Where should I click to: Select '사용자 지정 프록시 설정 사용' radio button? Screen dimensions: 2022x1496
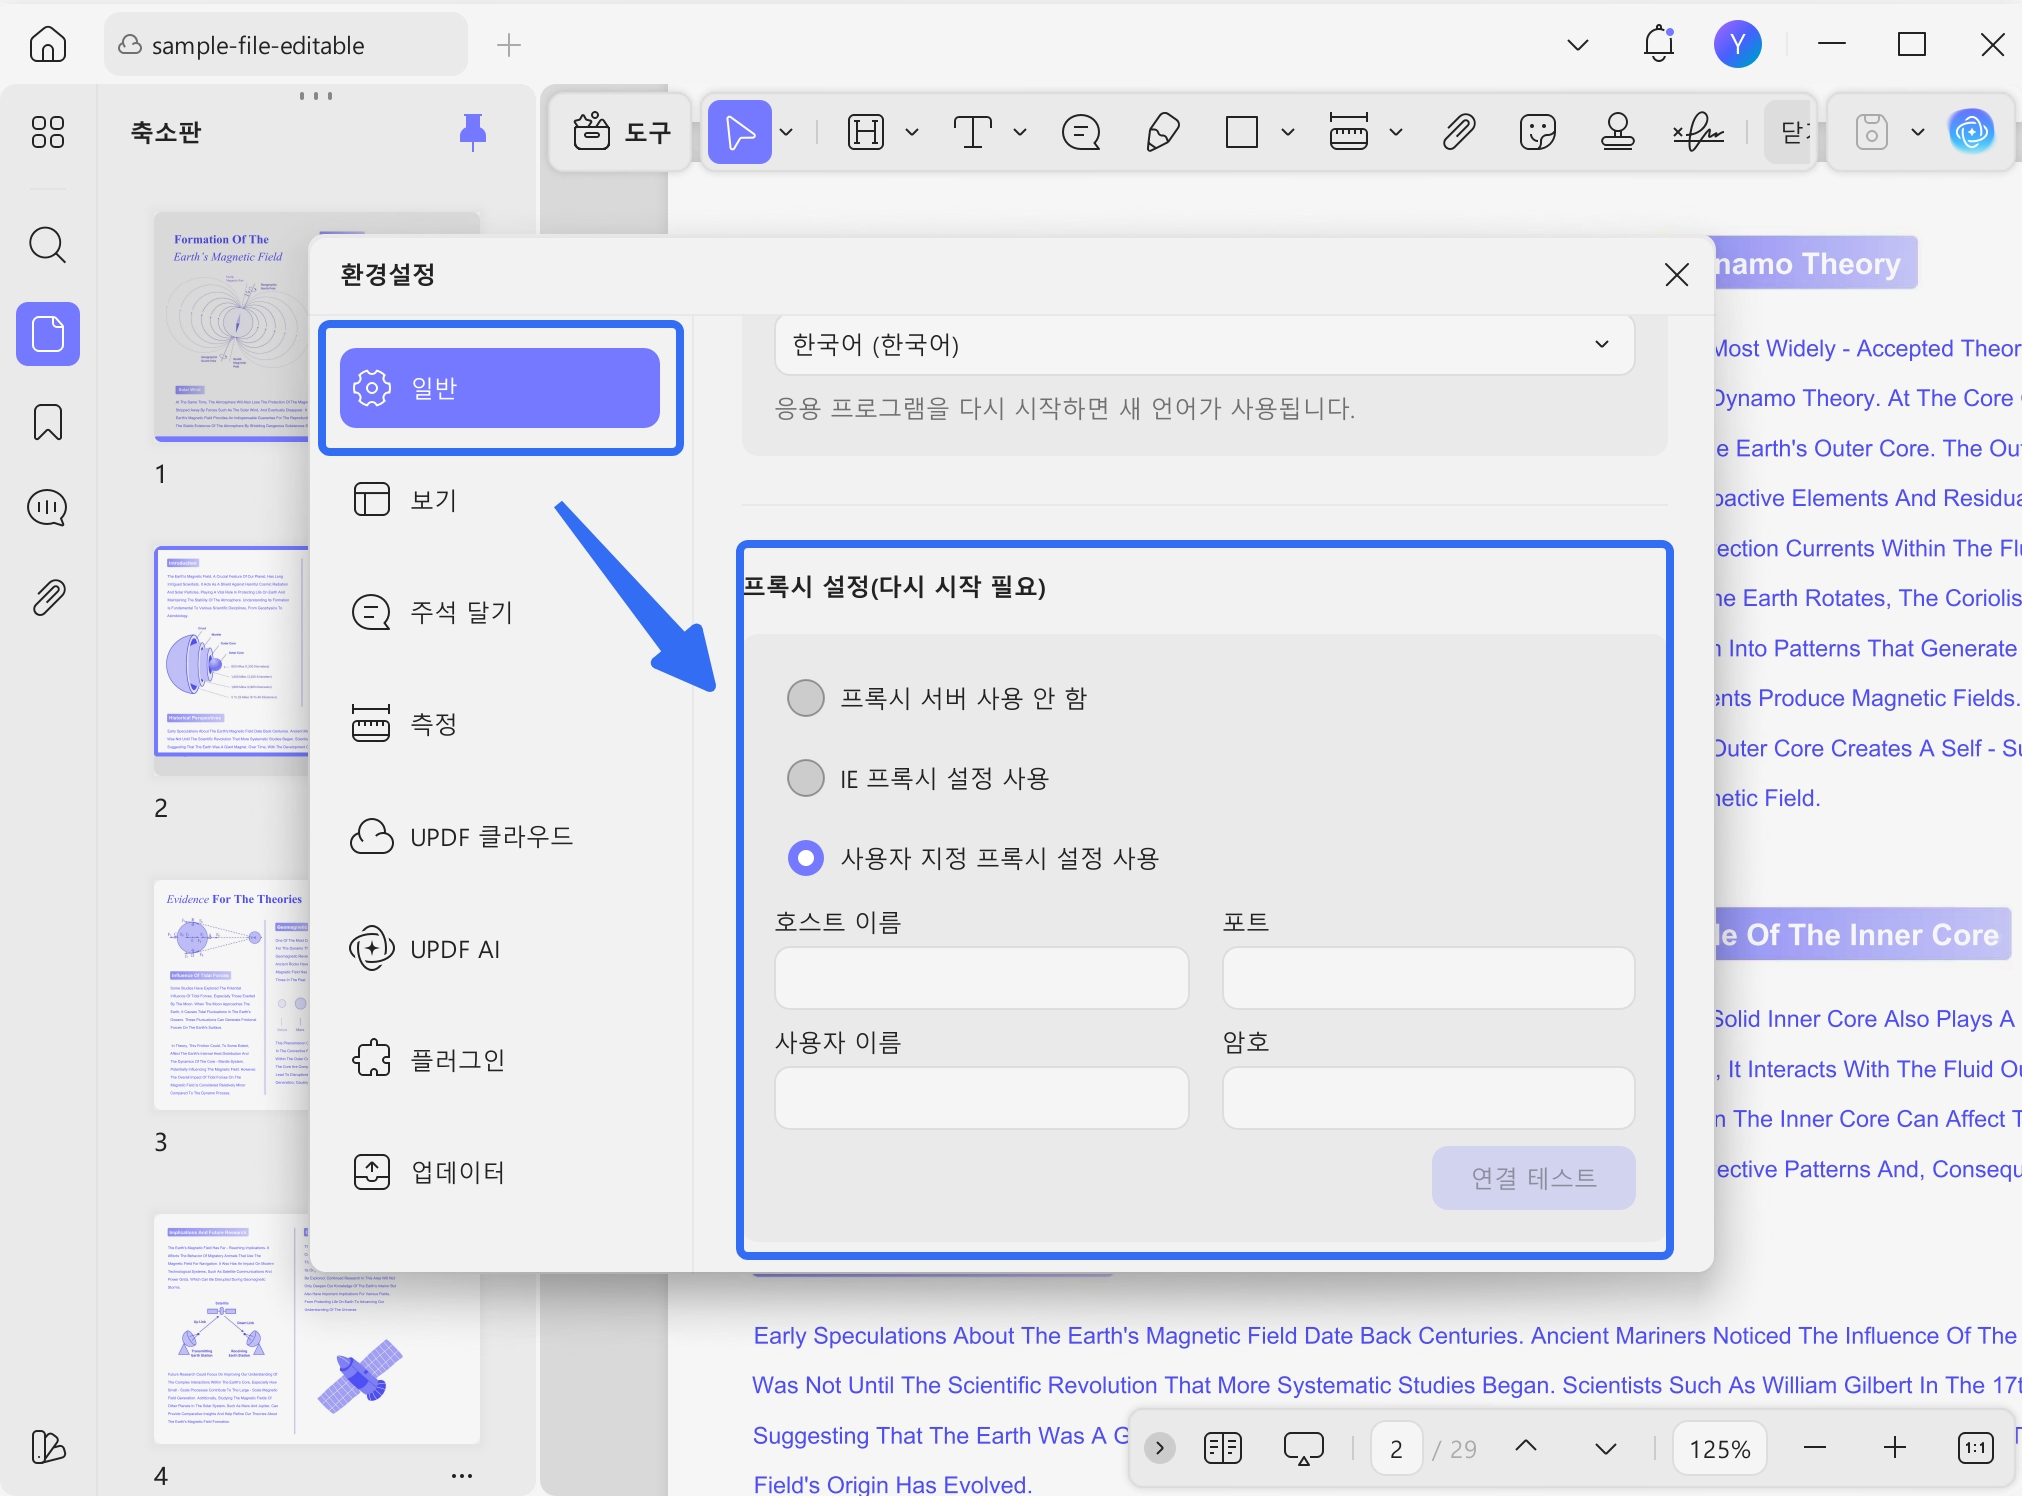(805, 858)
